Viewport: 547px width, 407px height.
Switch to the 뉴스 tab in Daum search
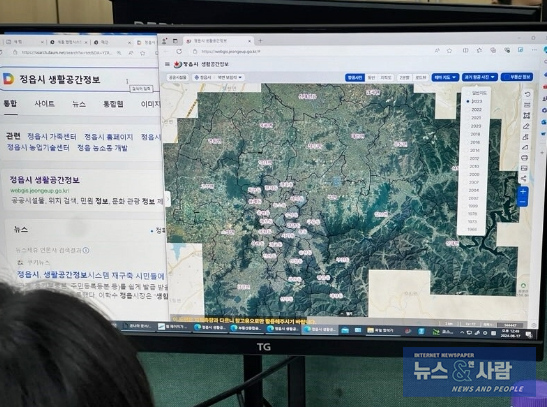(x=79, y=104)
